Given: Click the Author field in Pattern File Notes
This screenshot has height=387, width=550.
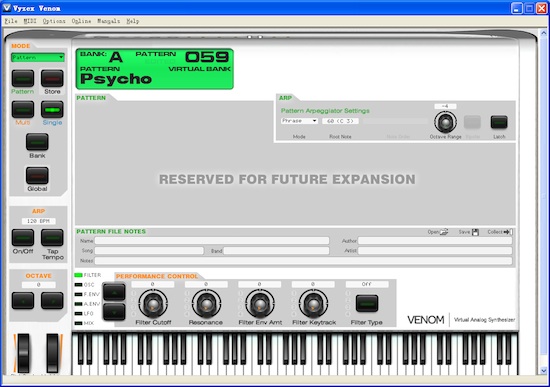Looking at the screenshot, I should coord(435,241).
